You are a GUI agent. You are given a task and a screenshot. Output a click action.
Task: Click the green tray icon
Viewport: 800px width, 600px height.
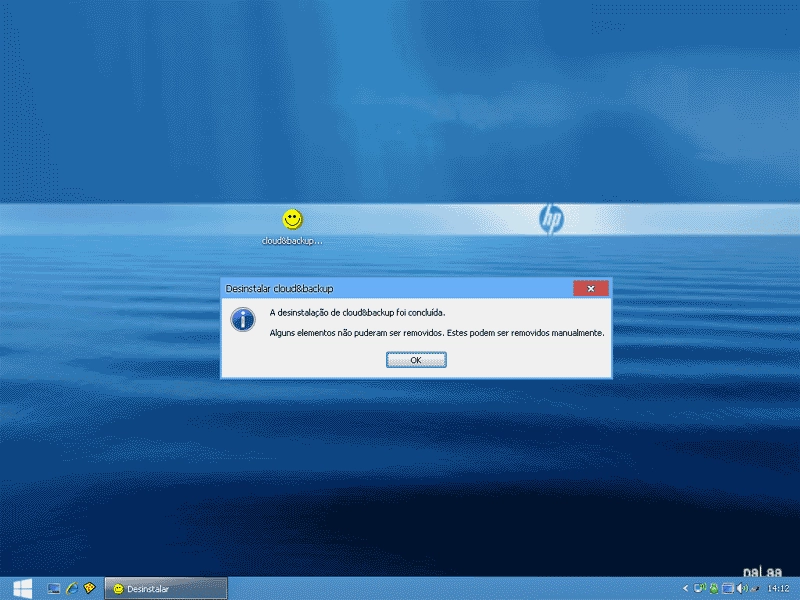[x=714, y=588]
